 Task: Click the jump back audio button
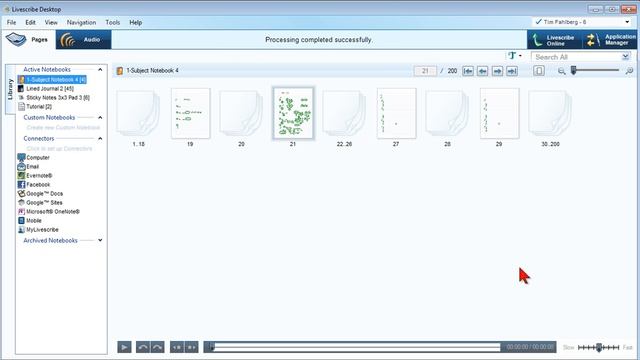click(x=142, y=347)
